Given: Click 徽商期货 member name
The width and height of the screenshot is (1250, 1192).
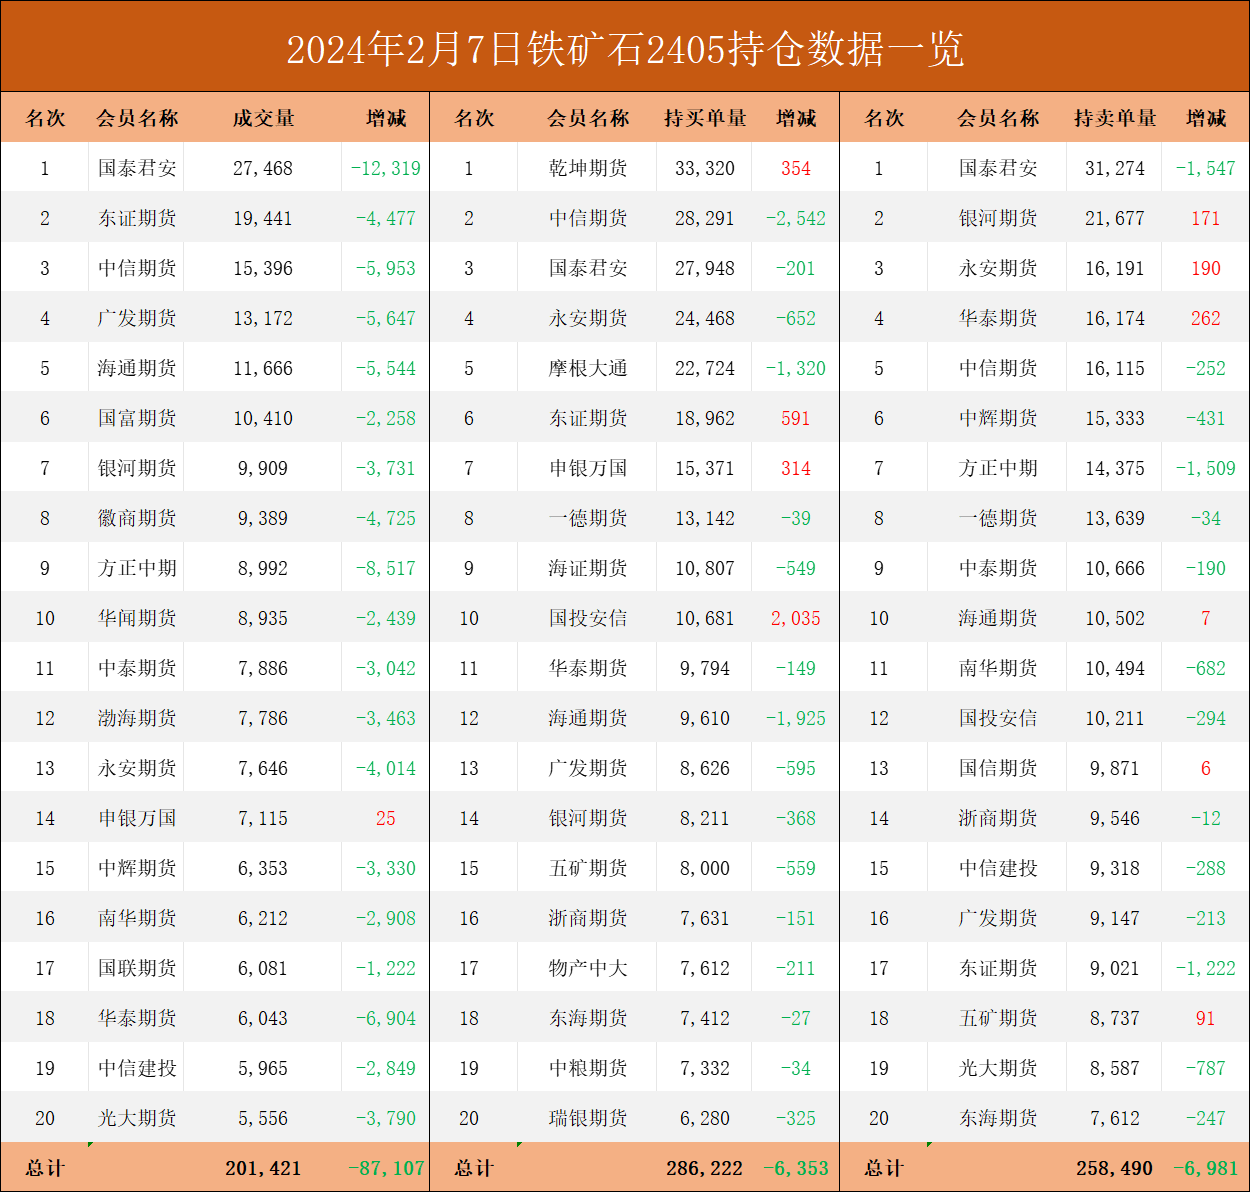Looking at the screenshot, I should coord(137,518).
